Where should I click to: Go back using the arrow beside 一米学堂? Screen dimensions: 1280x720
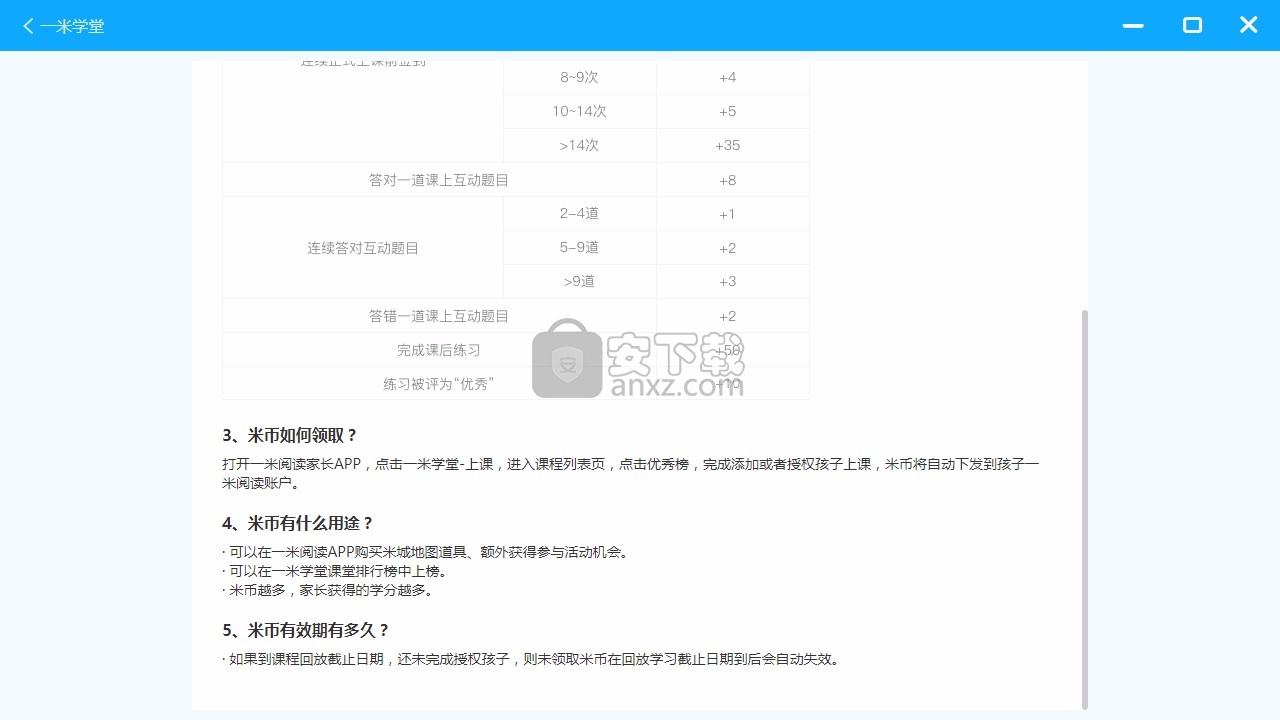[28, 26]
